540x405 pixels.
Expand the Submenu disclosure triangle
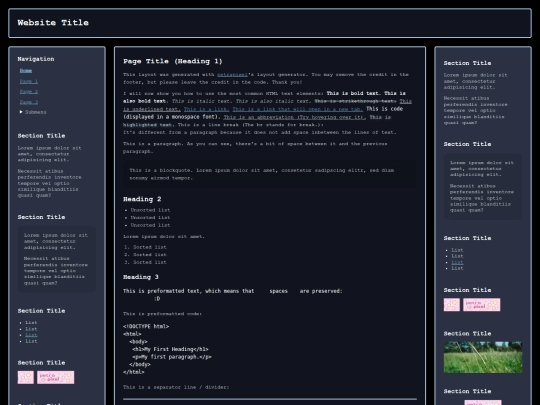coord(21,112)
